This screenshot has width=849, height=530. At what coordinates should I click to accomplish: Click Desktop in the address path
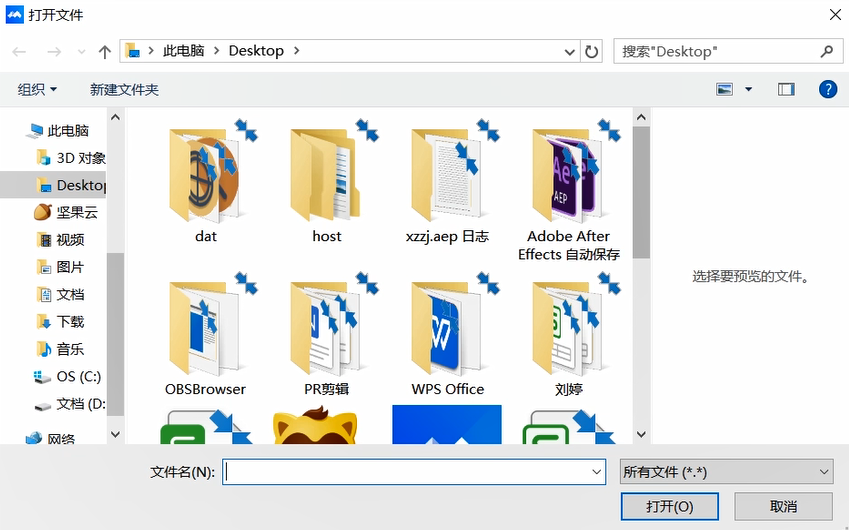click(256, 51)
